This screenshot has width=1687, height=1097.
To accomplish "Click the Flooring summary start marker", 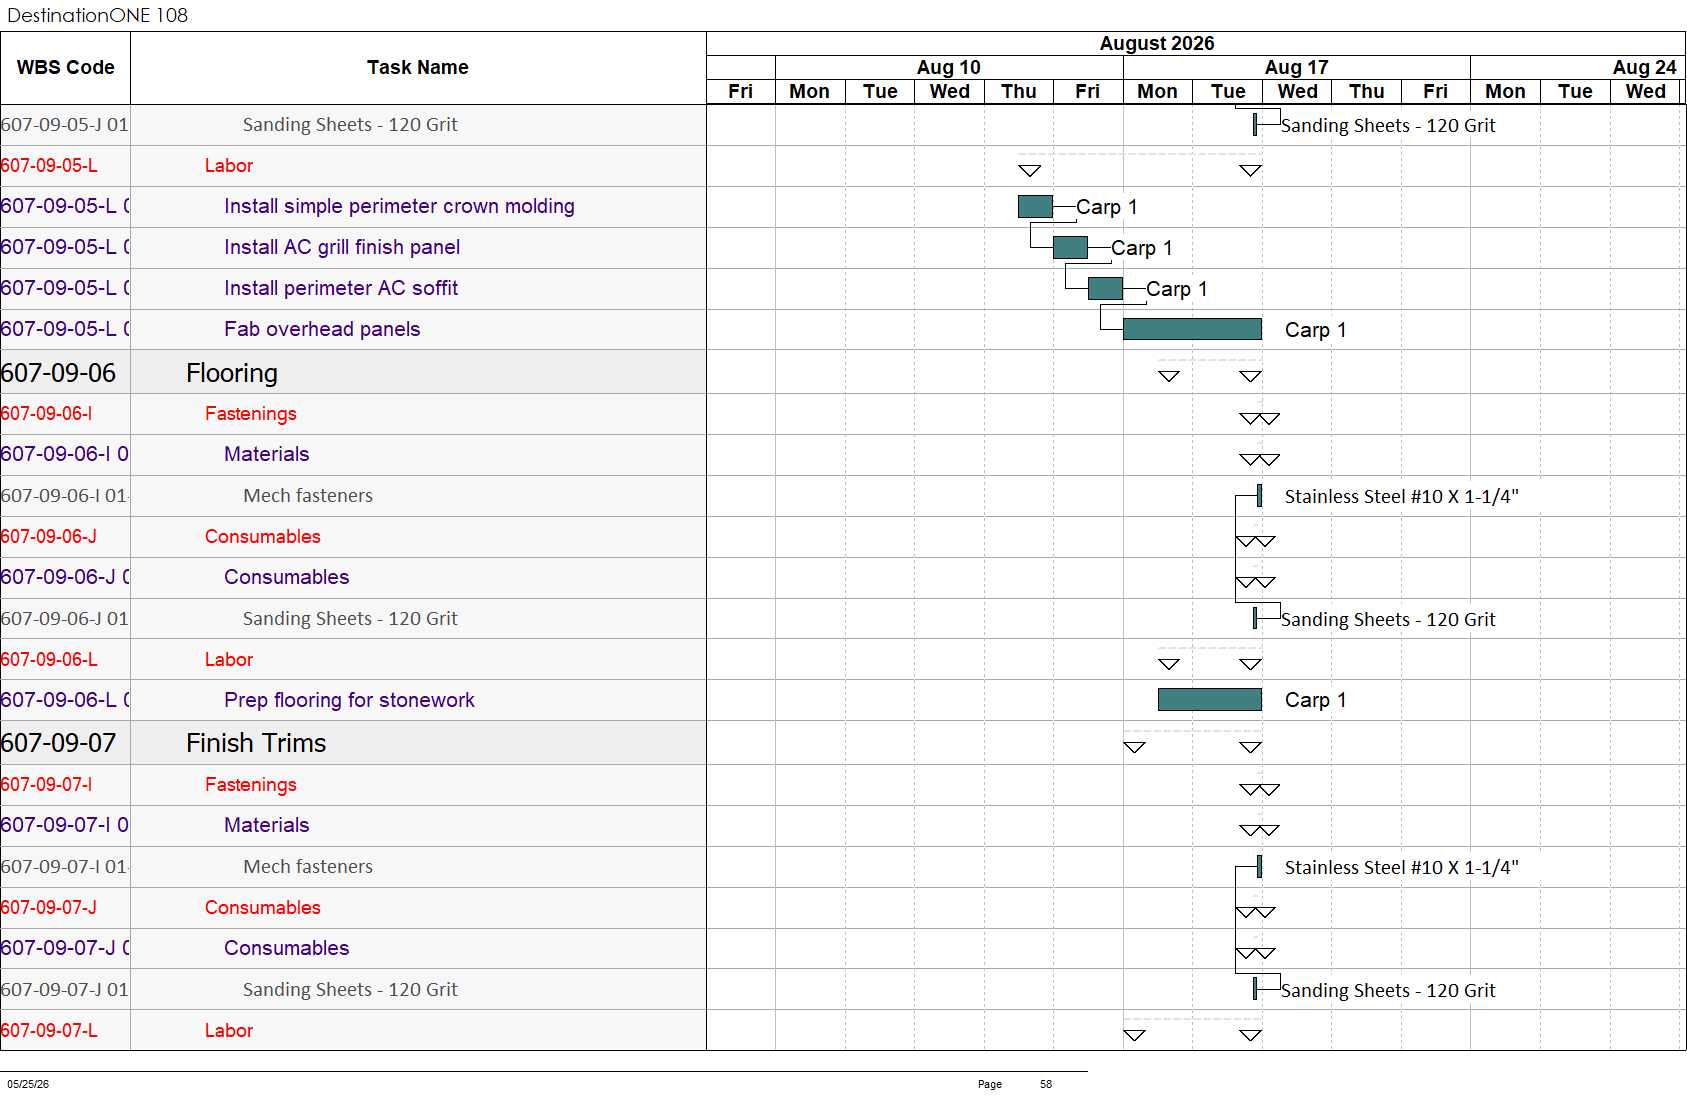I will coord(1169,376).
